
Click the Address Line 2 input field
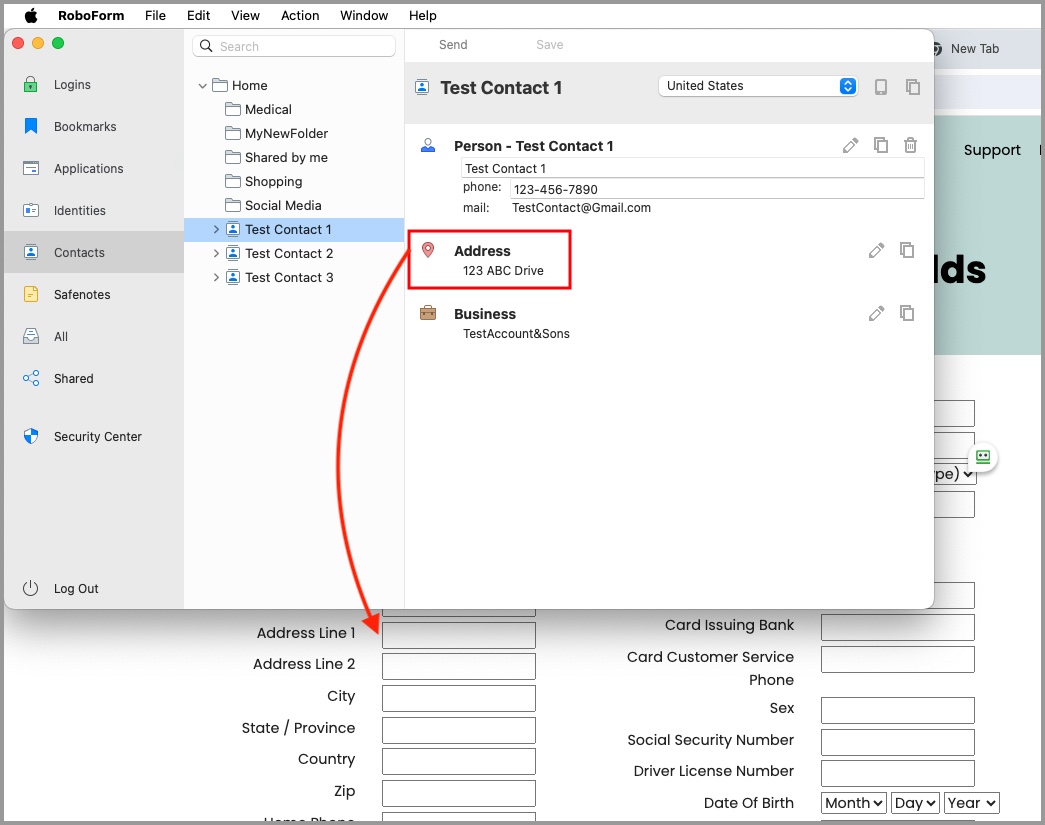tap(459, 666)
